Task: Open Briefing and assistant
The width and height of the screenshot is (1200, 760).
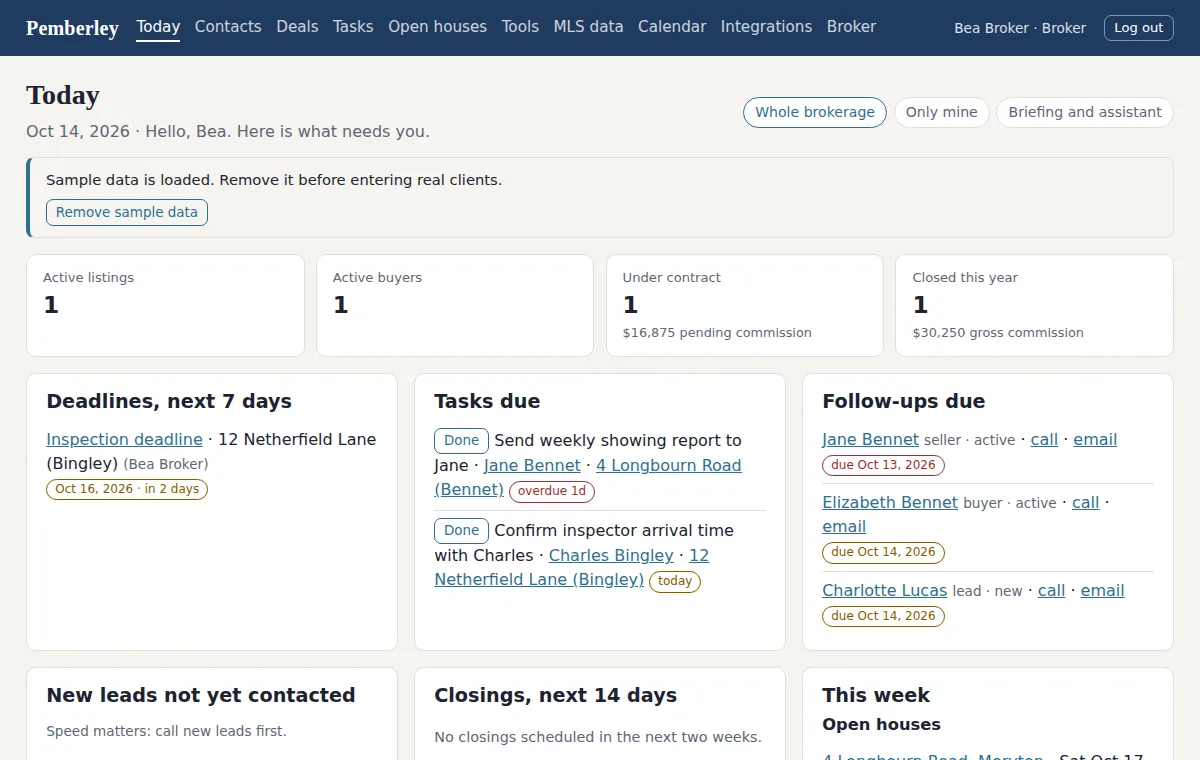Action: pos(1084,112)
